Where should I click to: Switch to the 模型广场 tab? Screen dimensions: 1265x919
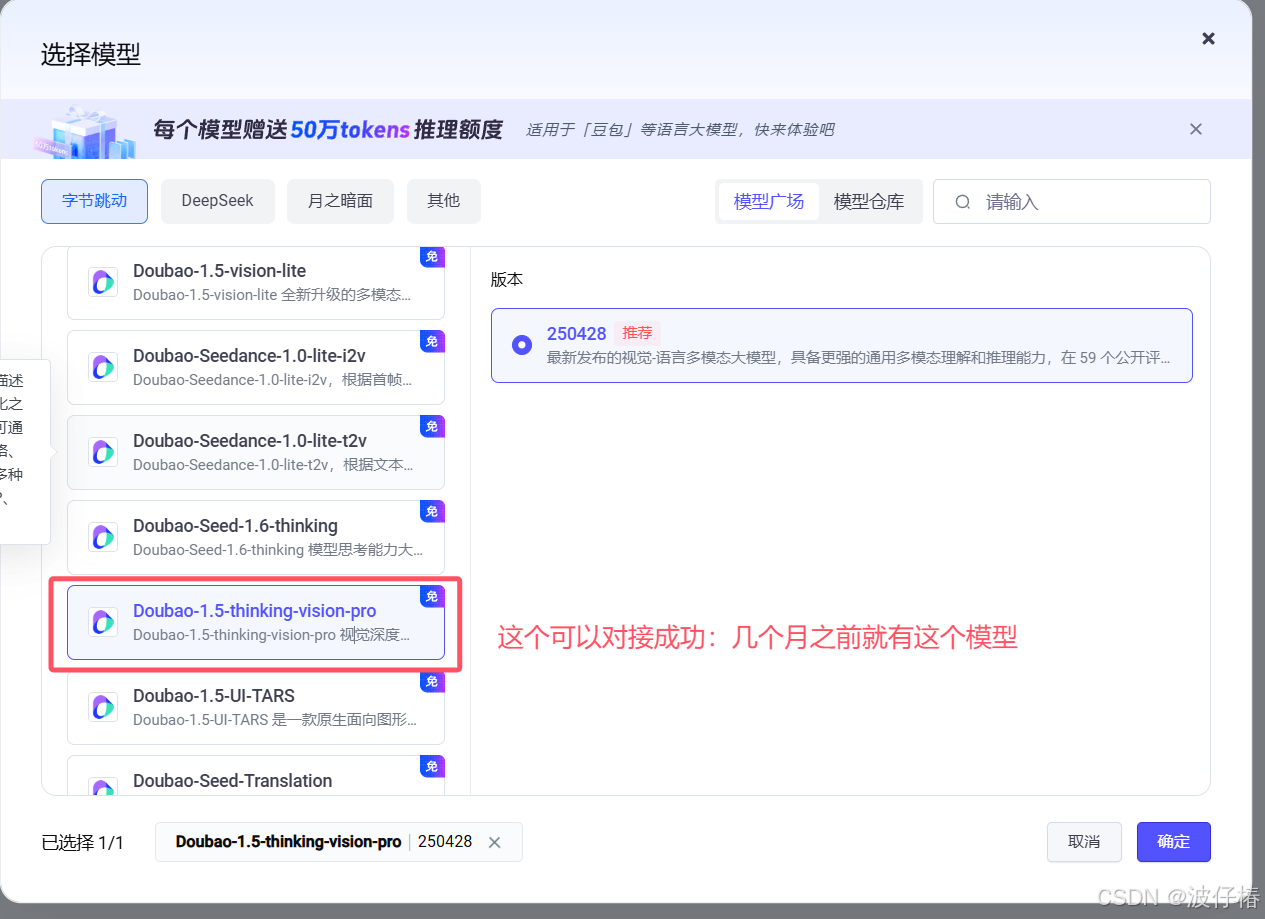click(x=768, y=201)
